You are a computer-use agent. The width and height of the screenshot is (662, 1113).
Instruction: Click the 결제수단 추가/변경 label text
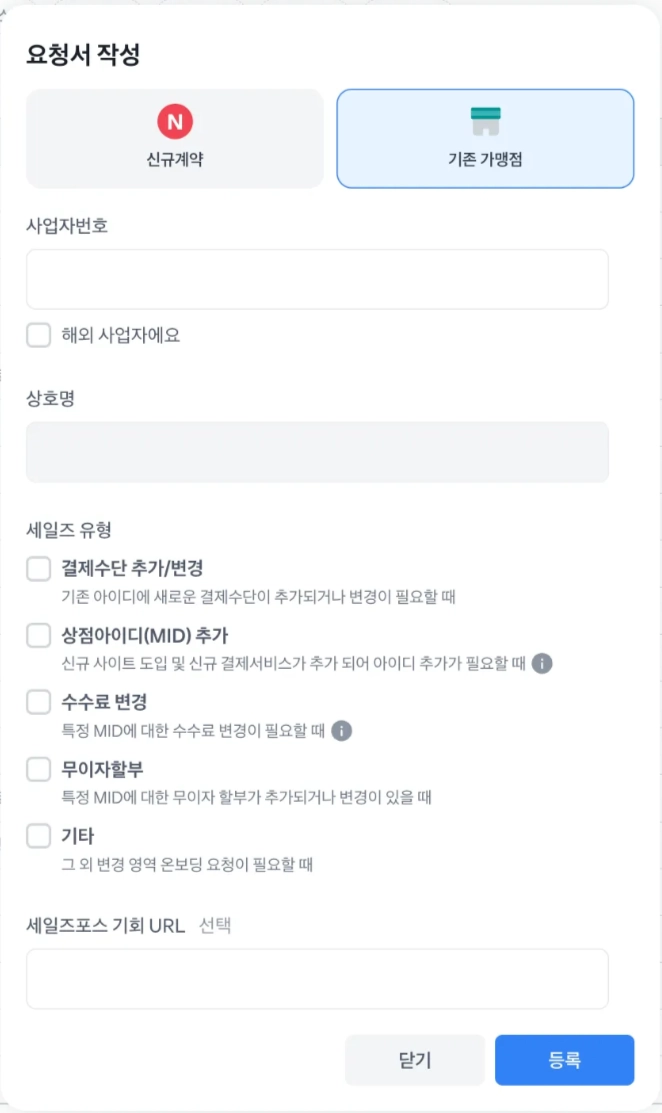133,569
